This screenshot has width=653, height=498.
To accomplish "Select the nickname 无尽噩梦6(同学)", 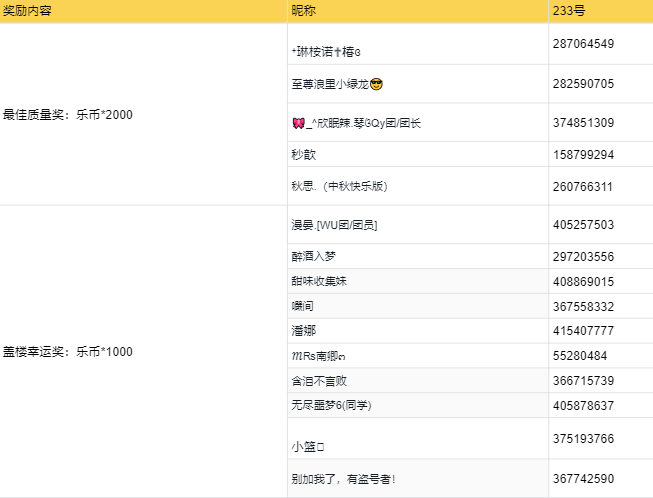I will click(x=331, y=405).
